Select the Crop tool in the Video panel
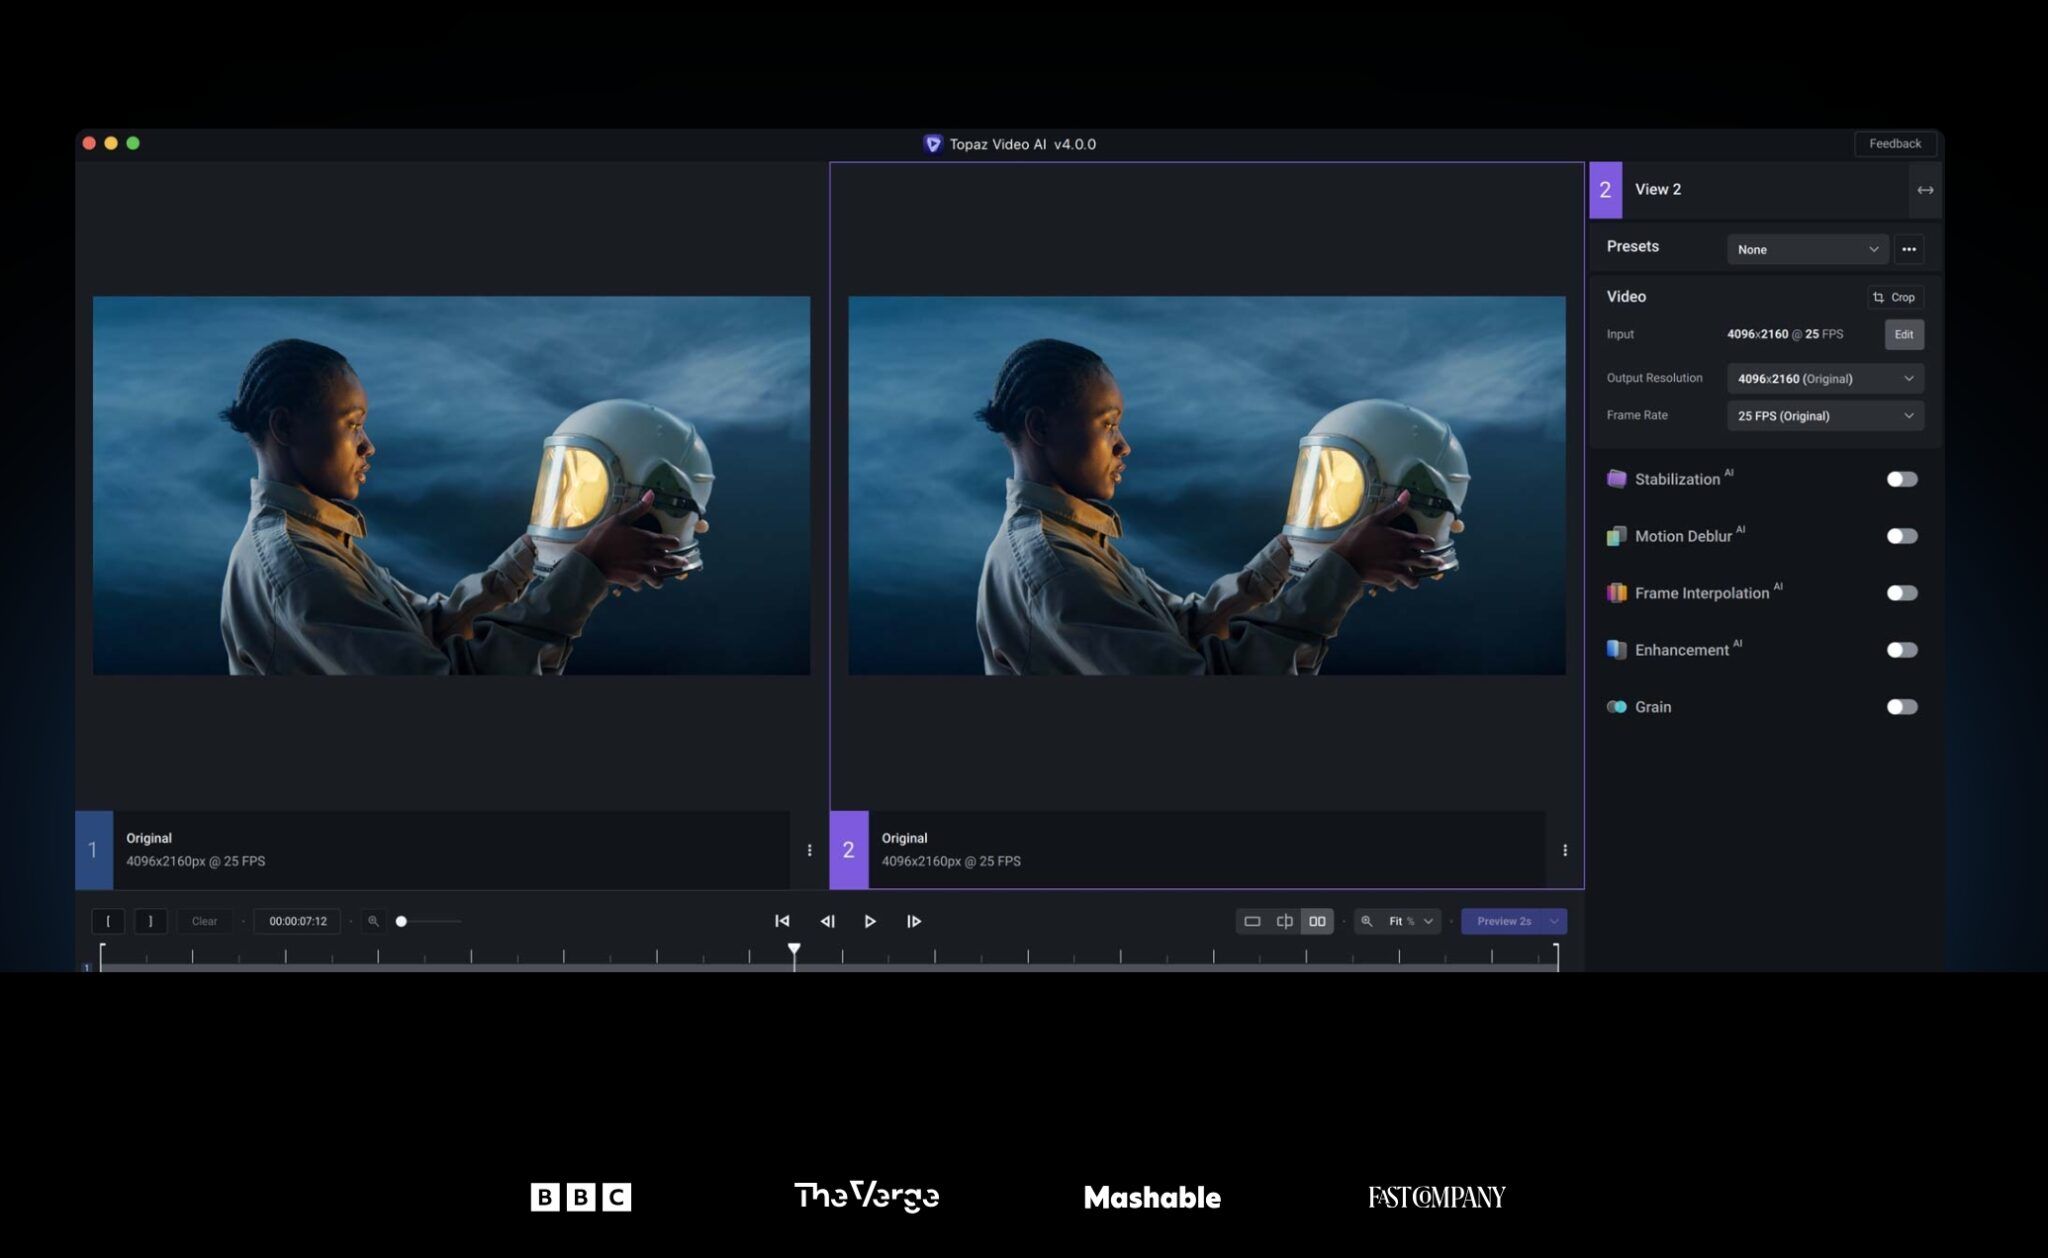 [1893, 297]
